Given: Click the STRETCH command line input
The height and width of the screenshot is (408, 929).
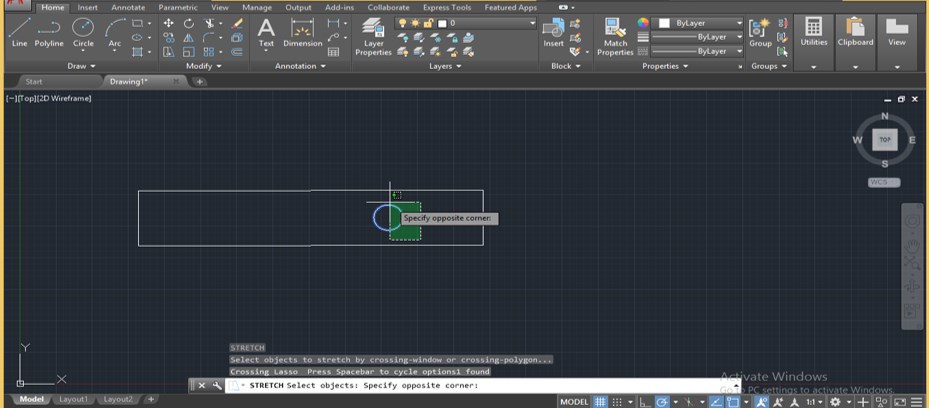Looking at the screenshot, I should (x=483, y=385).
